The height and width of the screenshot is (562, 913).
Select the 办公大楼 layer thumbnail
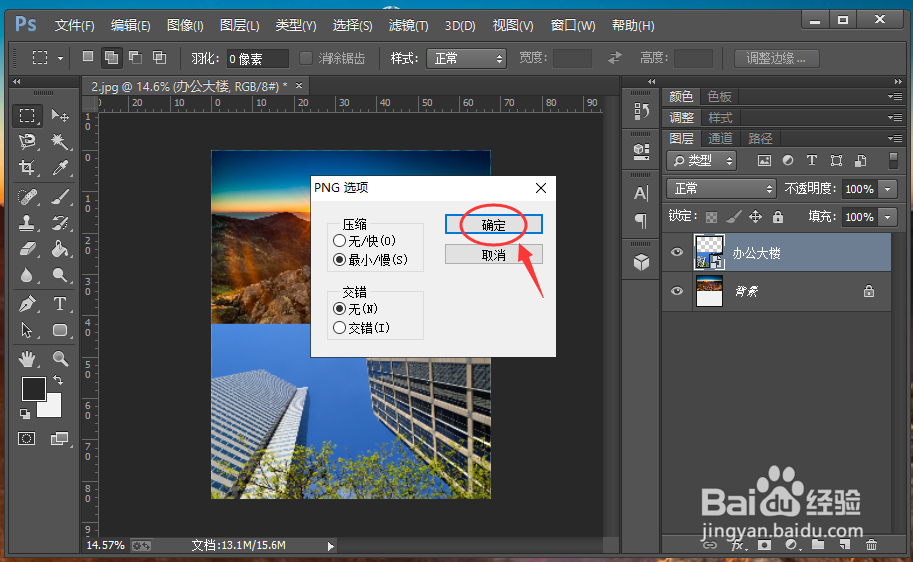pyautogui.click(x=709, y=252)
